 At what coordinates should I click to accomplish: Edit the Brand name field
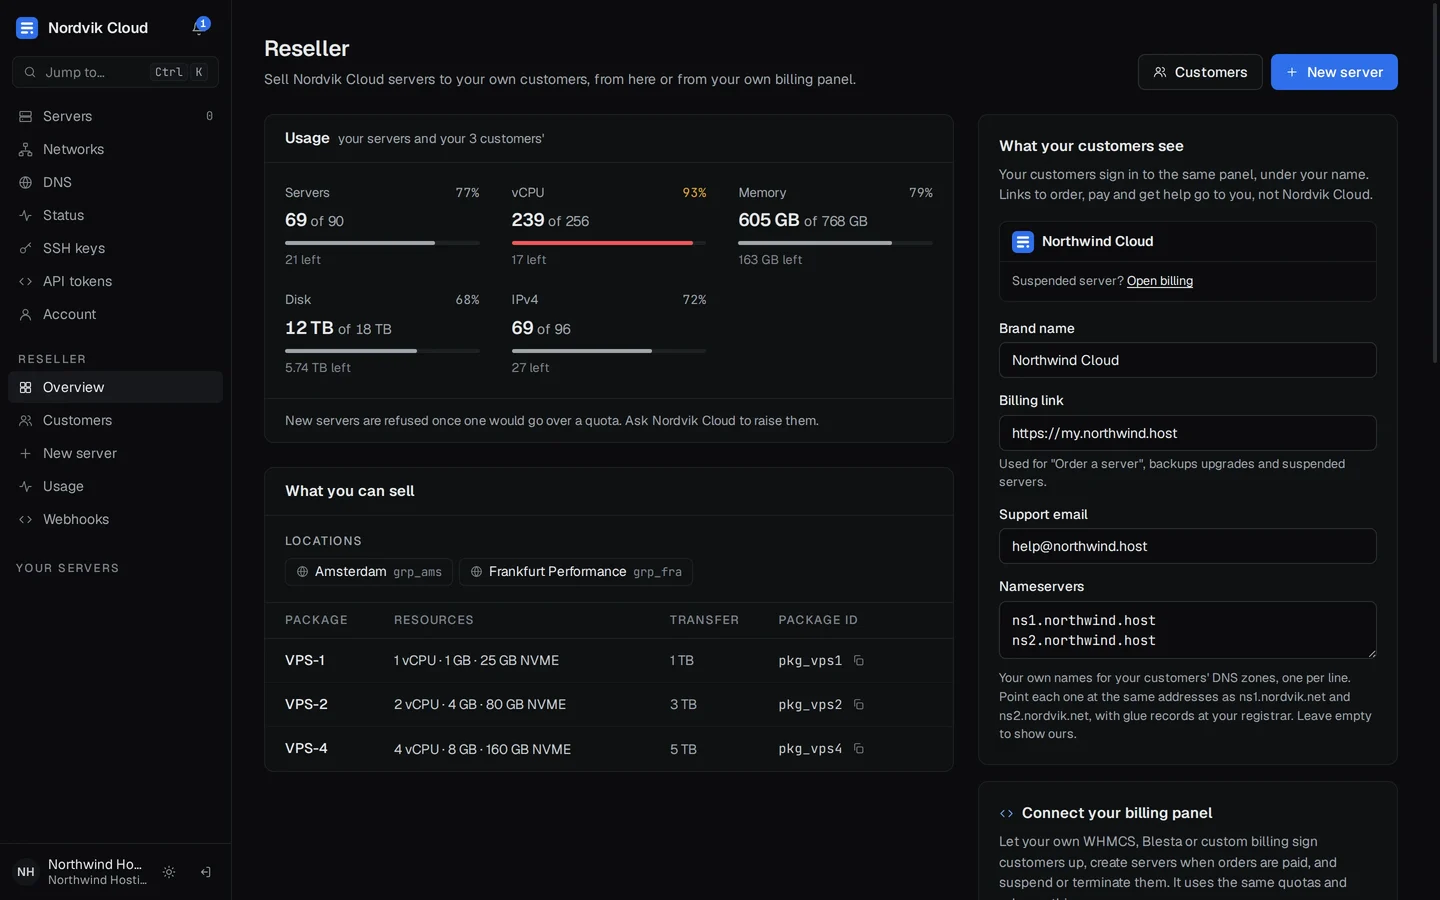(x=1187, y=360)
